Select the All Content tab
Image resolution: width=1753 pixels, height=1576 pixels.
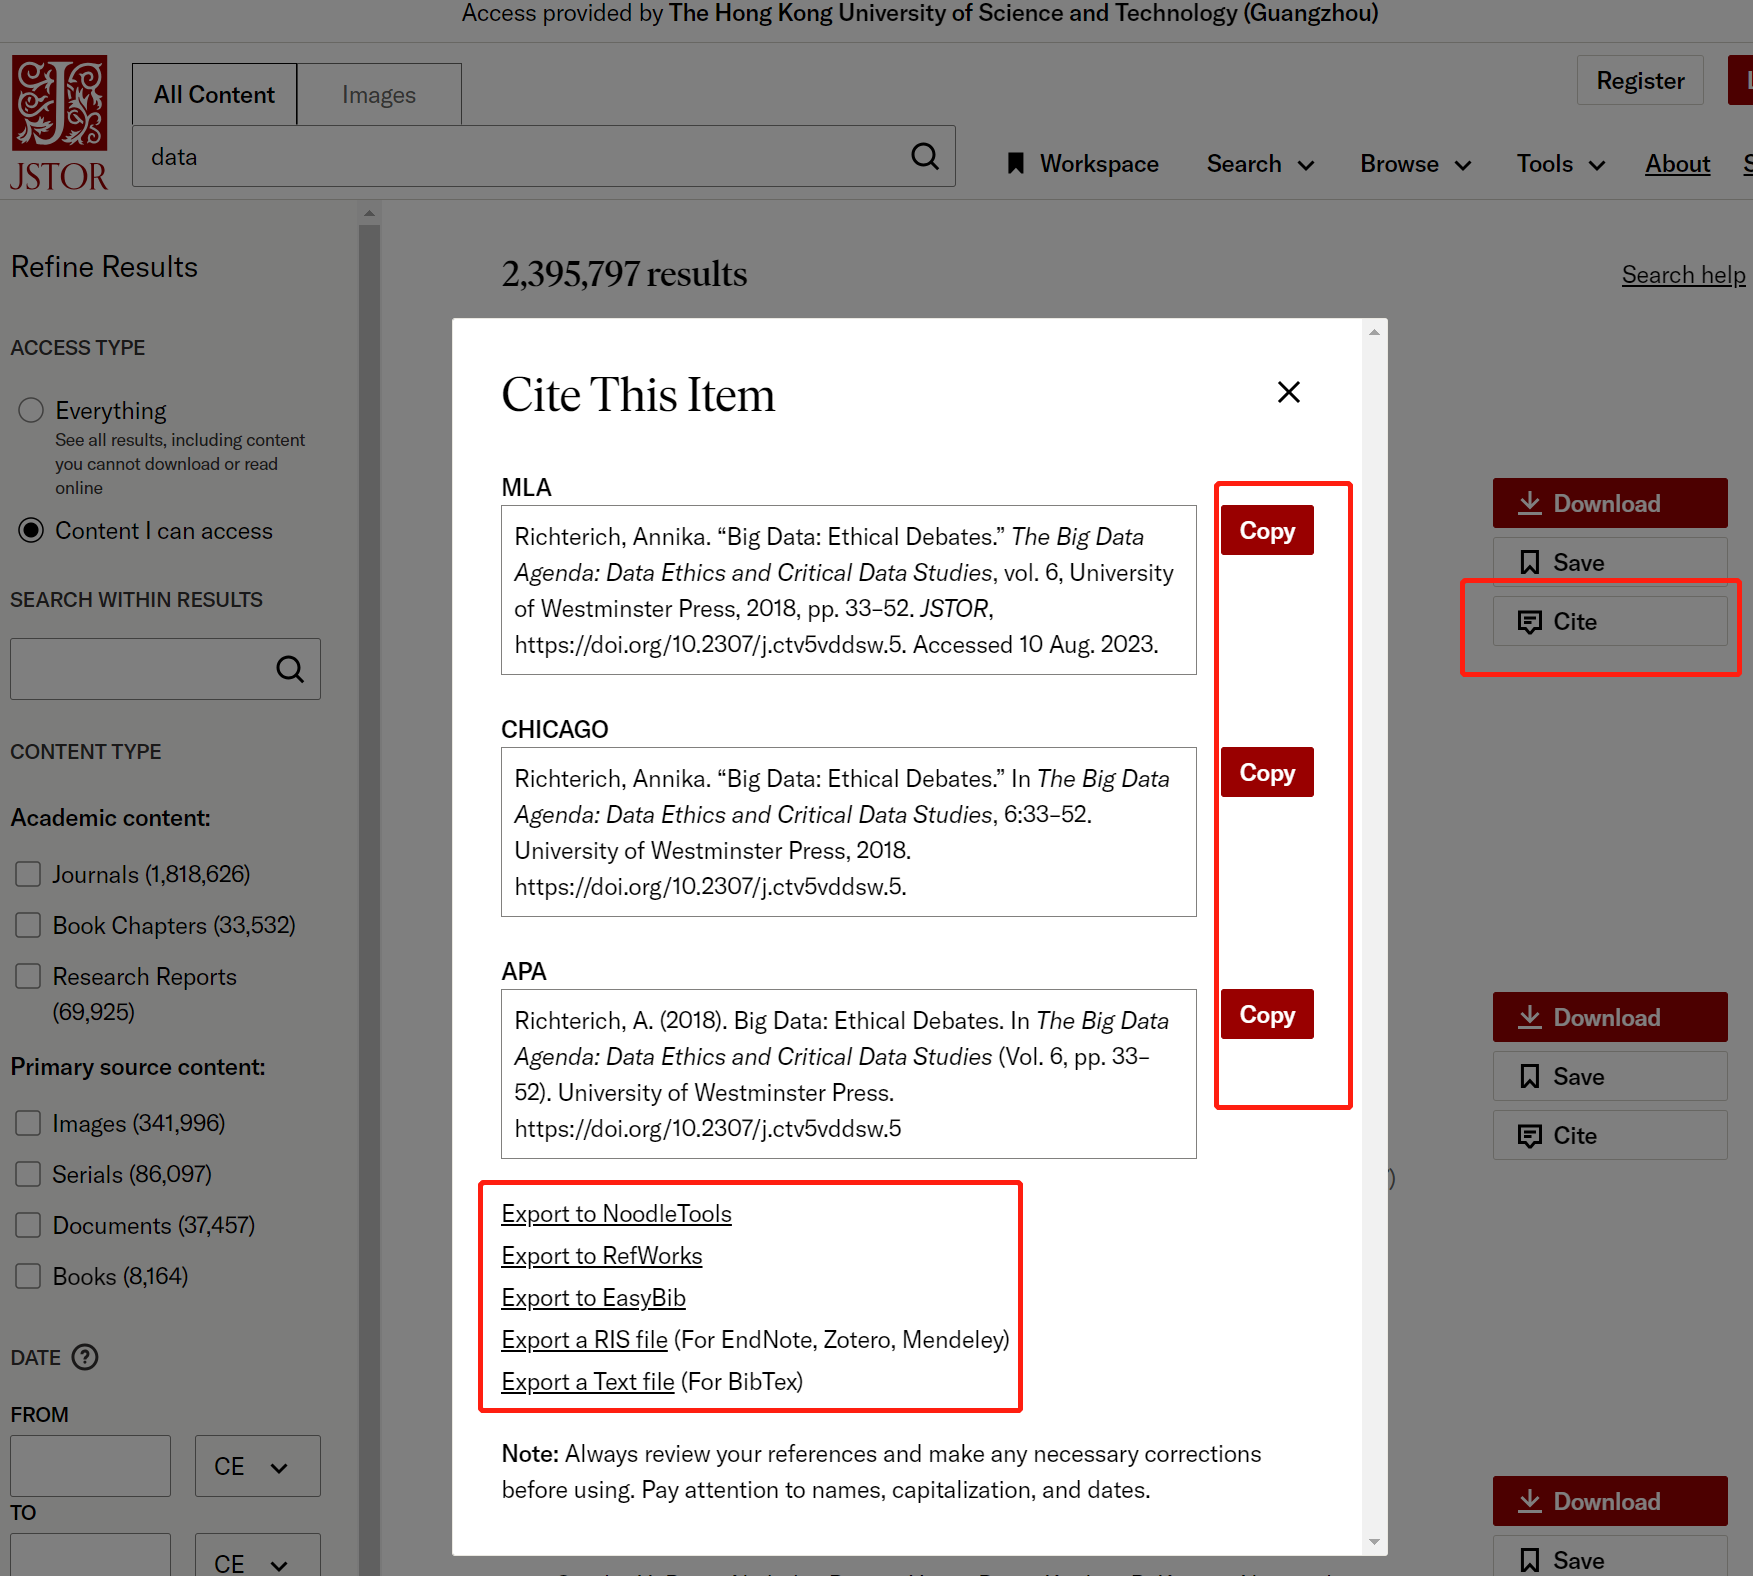pos(213,94)
